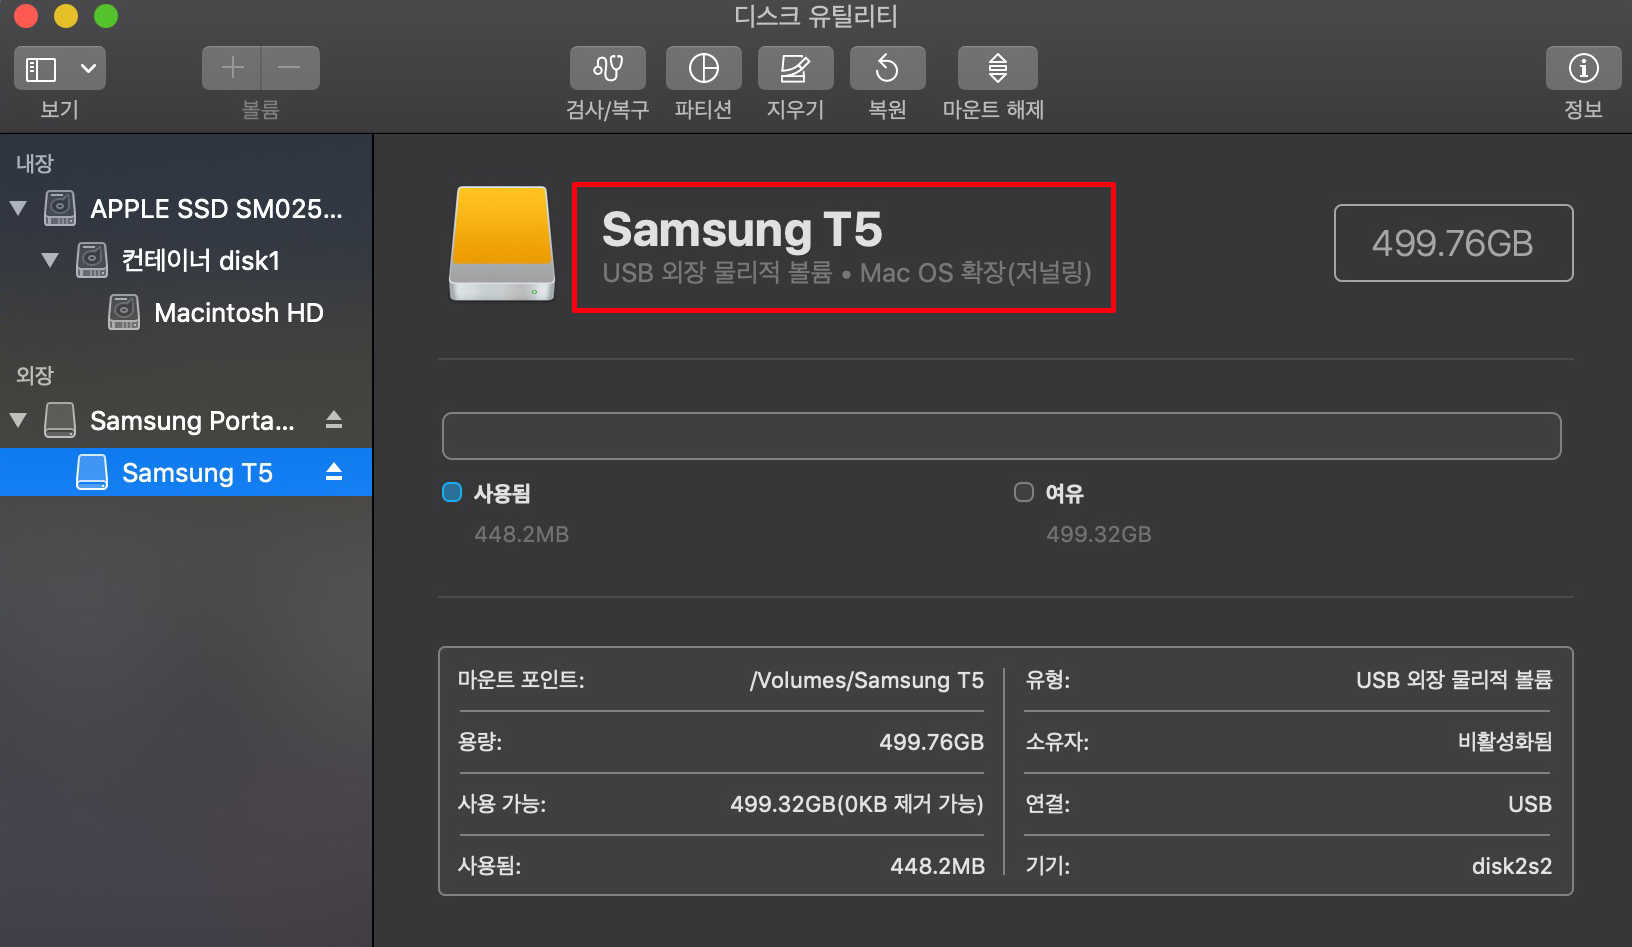Eject the Samsung Porta... drive

pyautogui.click(x=334, y=420)
